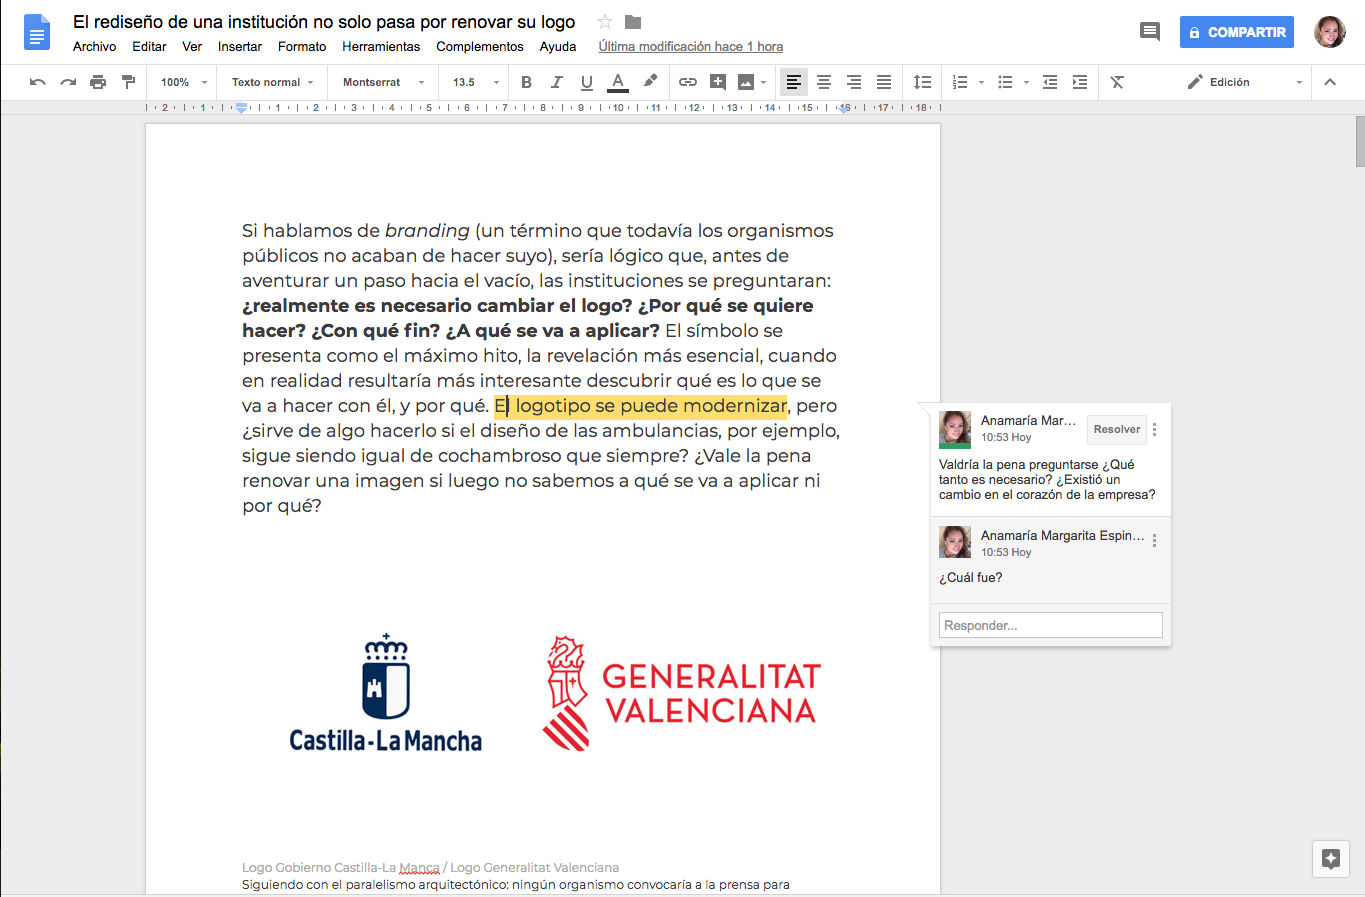Image resolution: width=1365 pixels, height=897 pixels.
Task: Resolve the comment with Resolver button
Action: pyautogui.click(x=1116, y=429)
